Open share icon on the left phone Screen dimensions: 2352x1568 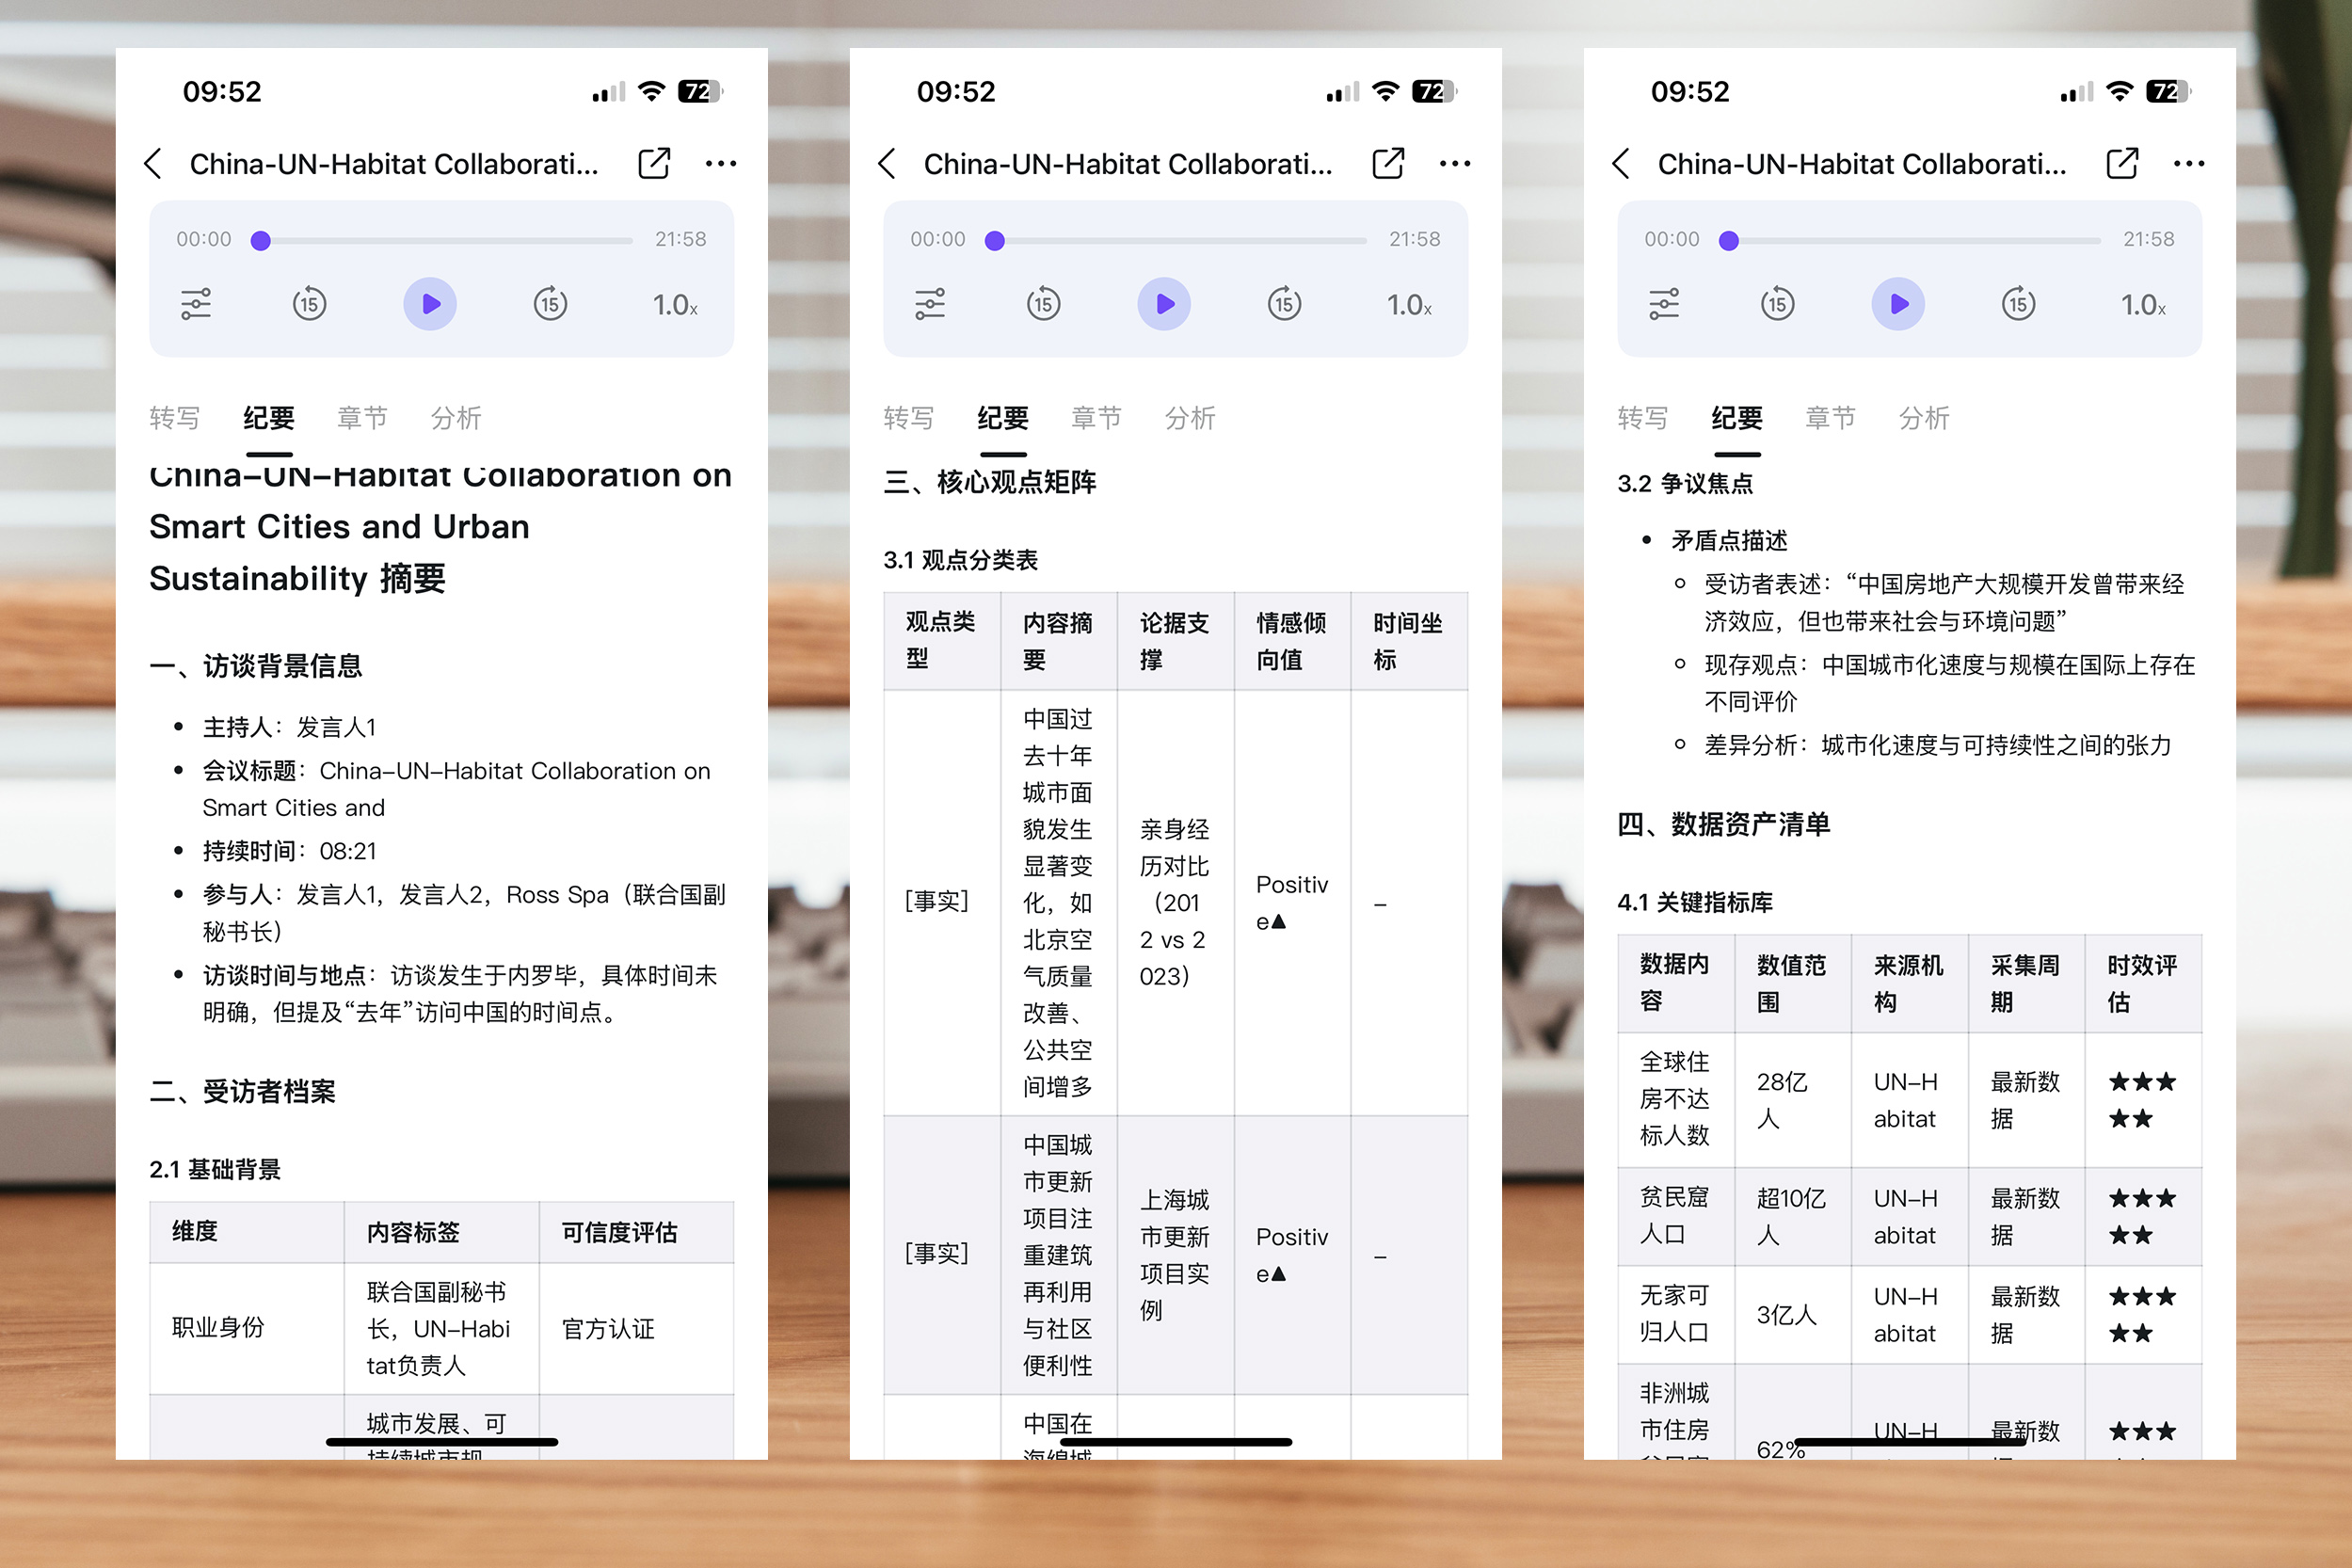pyautogui.click(x=654, y=163)
